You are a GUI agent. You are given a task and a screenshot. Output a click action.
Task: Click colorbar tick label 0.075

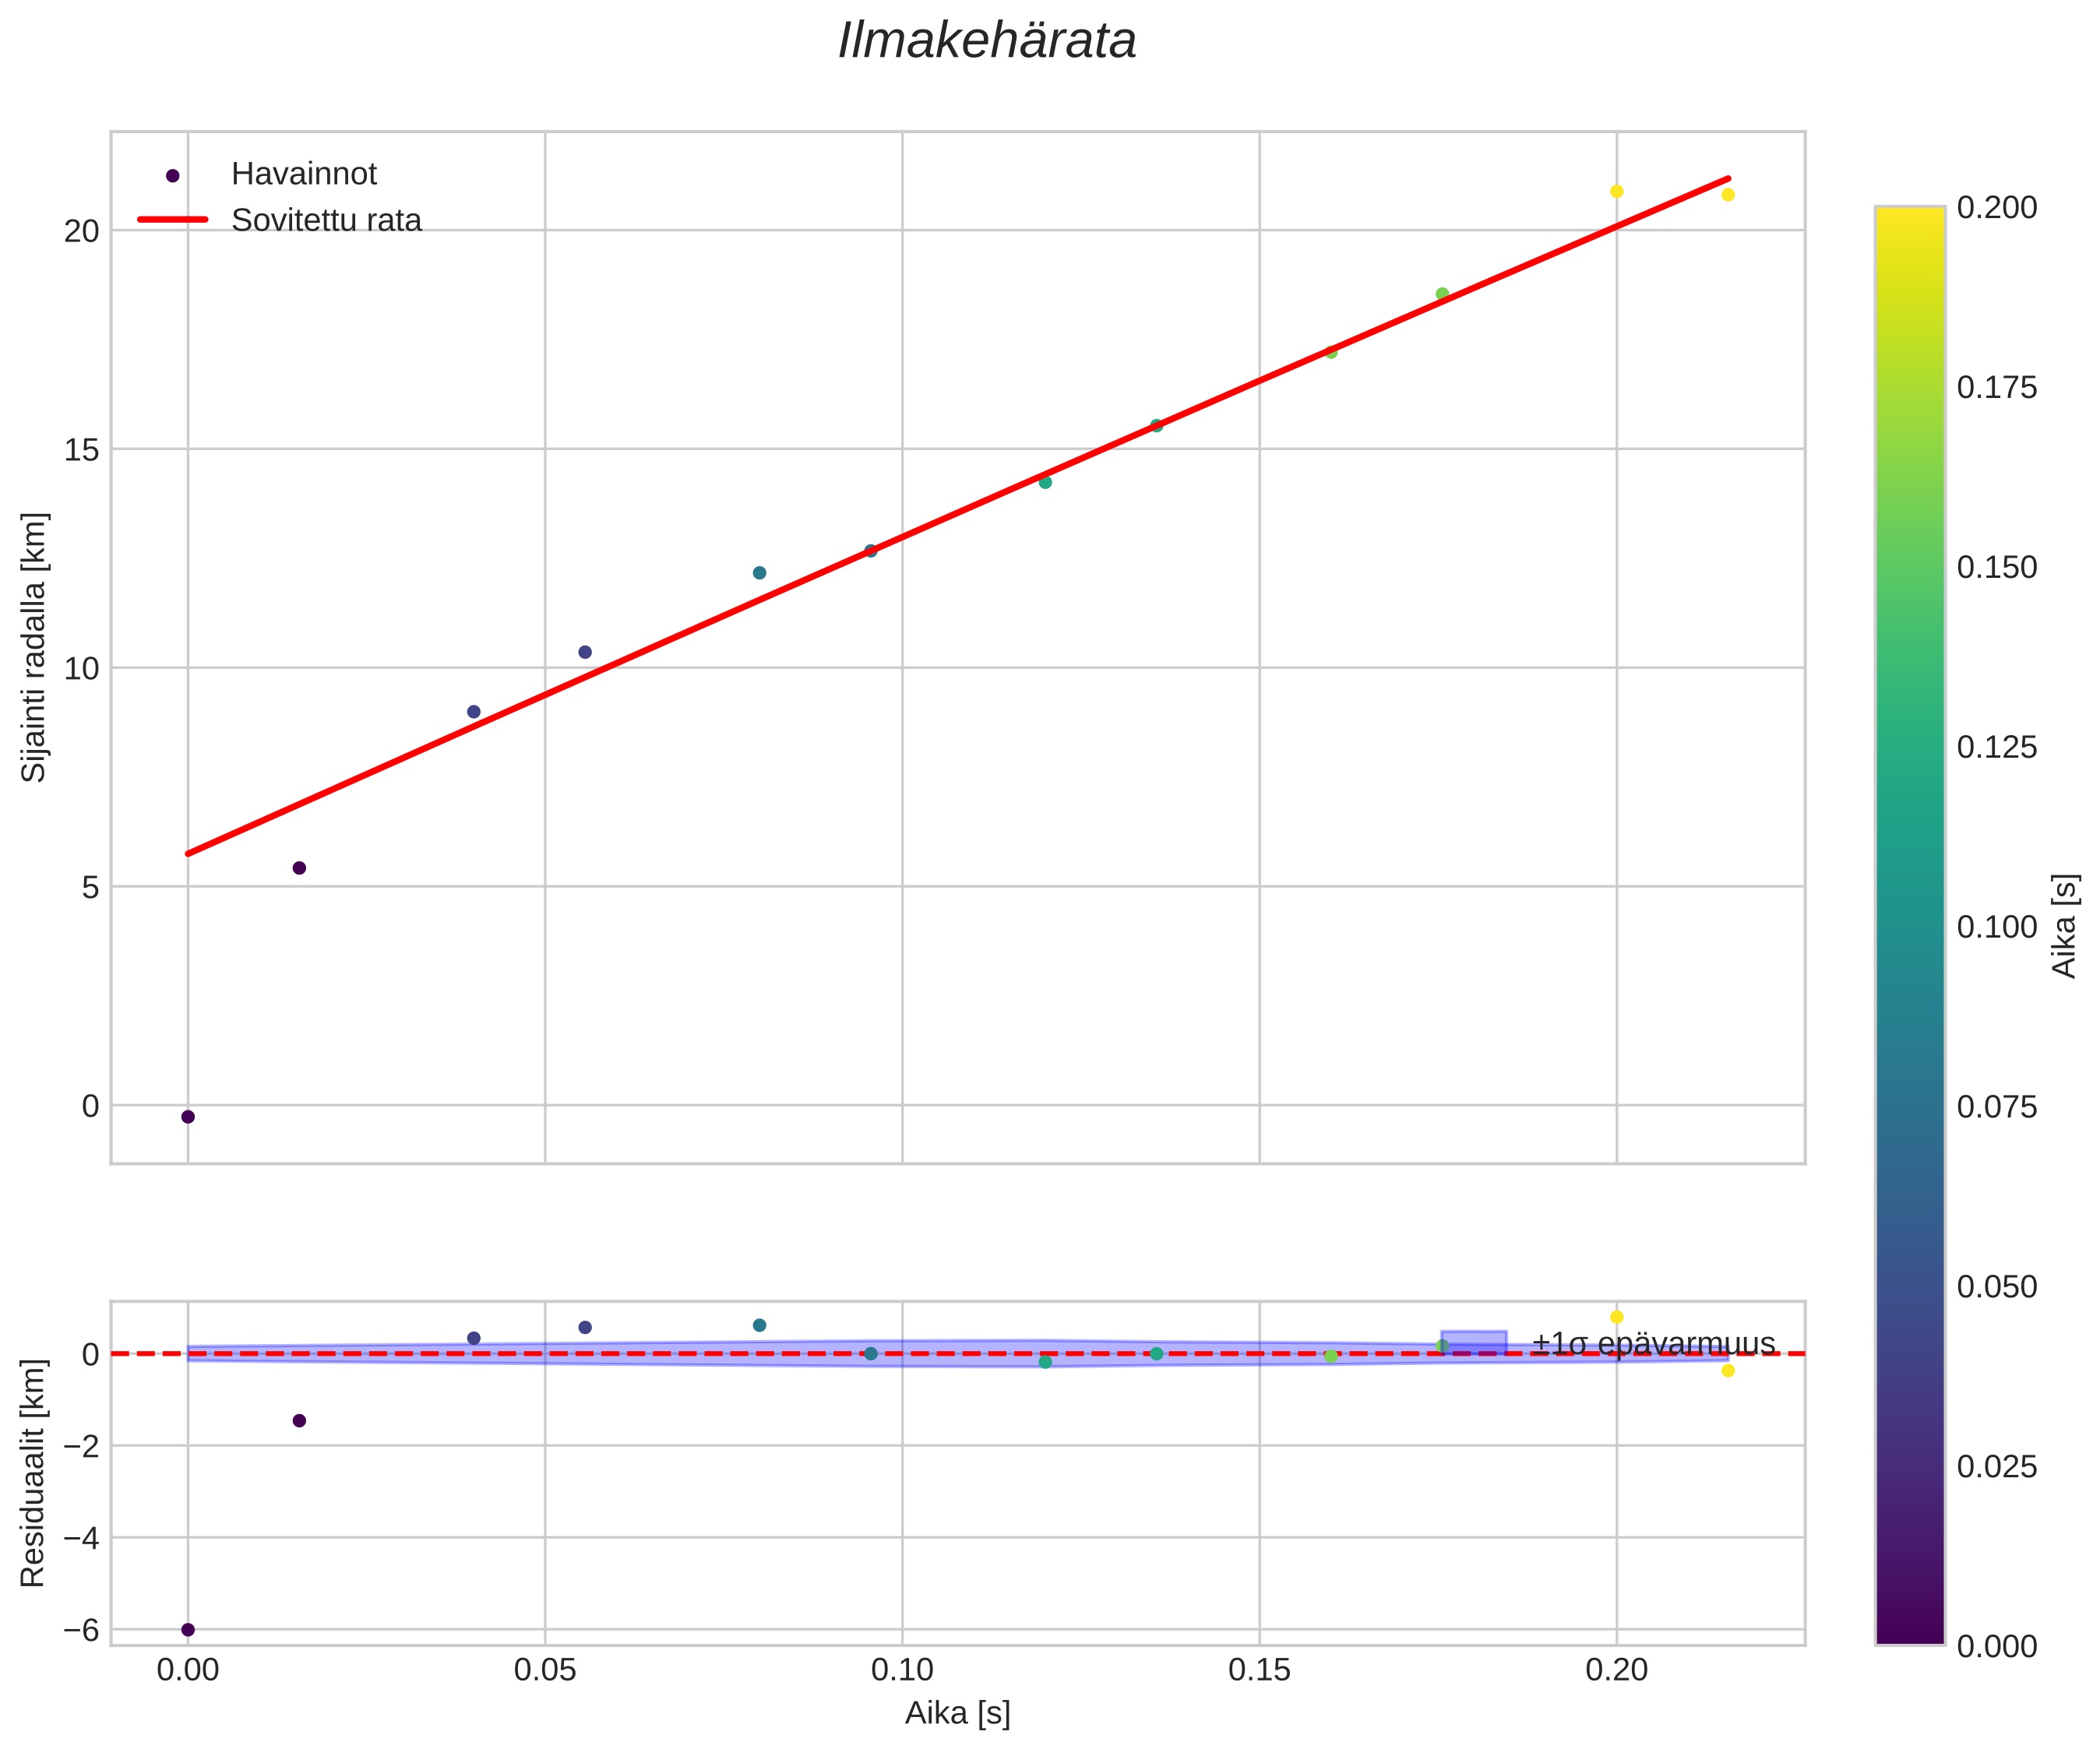[x=1997, y=1107]
